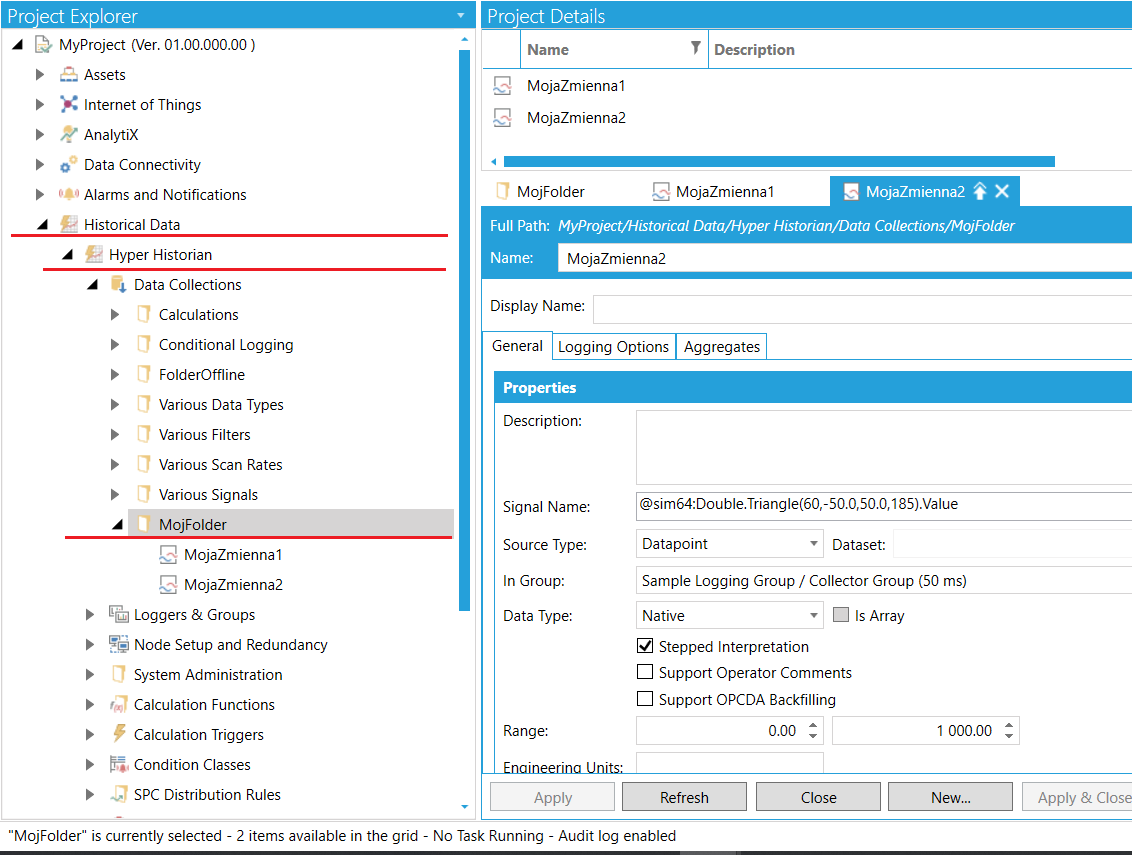1132x855 pixels.
Task: Open the Aggregates tab
Action: (x=722, y=347)
